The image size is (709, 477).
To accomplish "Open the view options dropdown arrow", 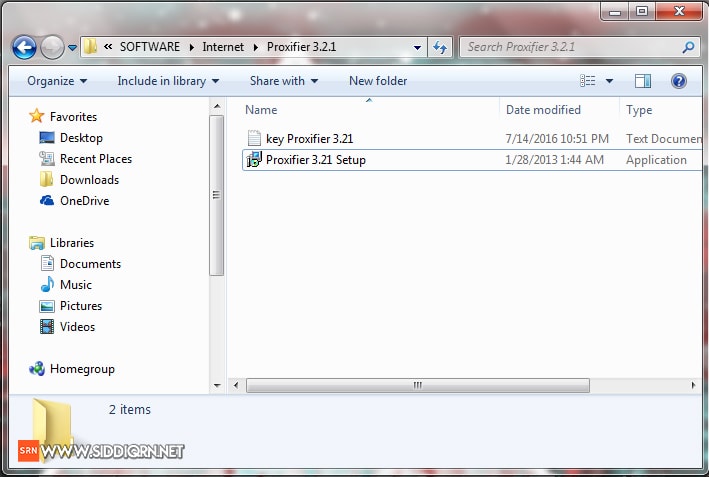I will [x=610, y=81].
